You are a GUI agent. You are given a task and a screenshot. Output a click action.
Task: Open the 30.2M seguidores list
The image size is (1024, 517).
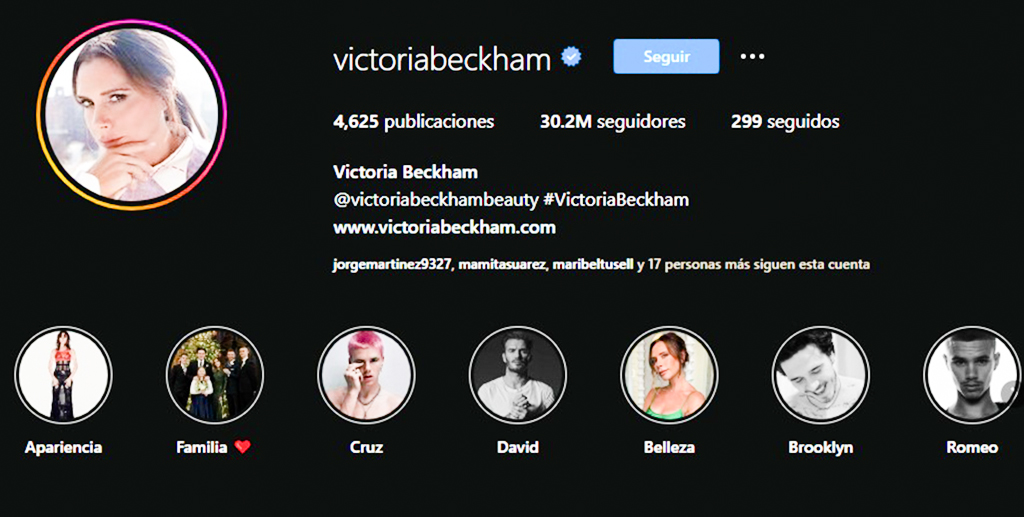(x=613, y=121)
